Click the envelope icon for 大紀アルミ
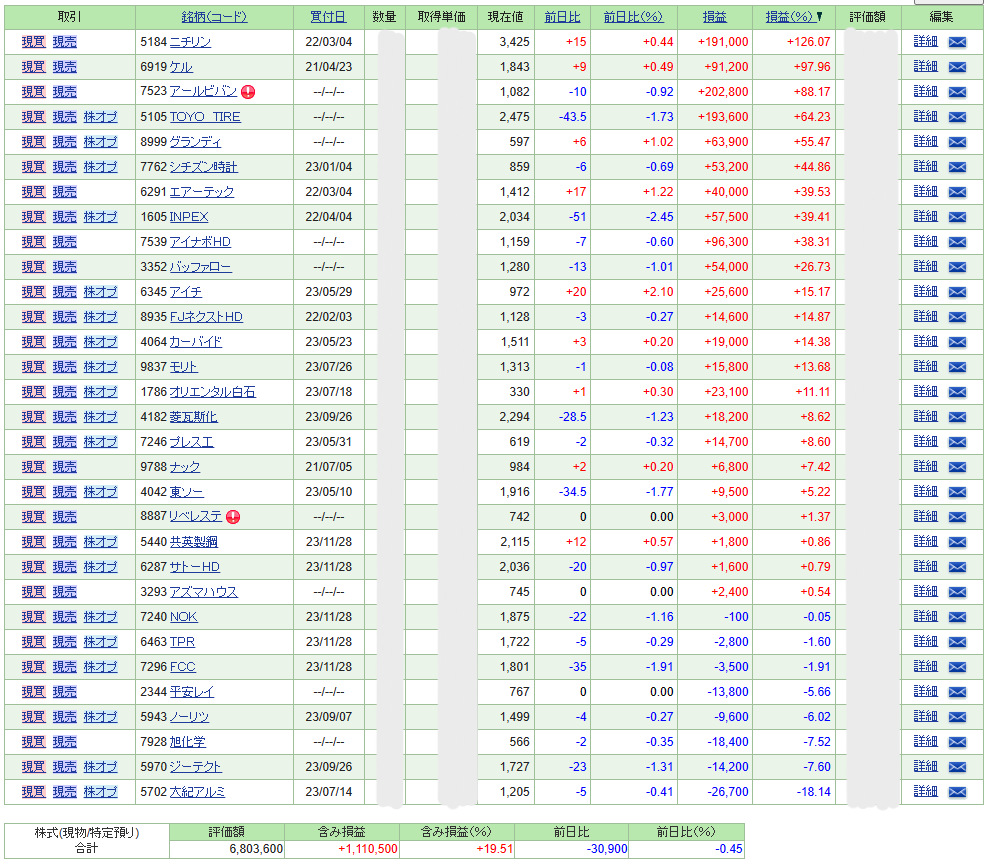Viewport: 987px width, 863px height. [957, 792]
